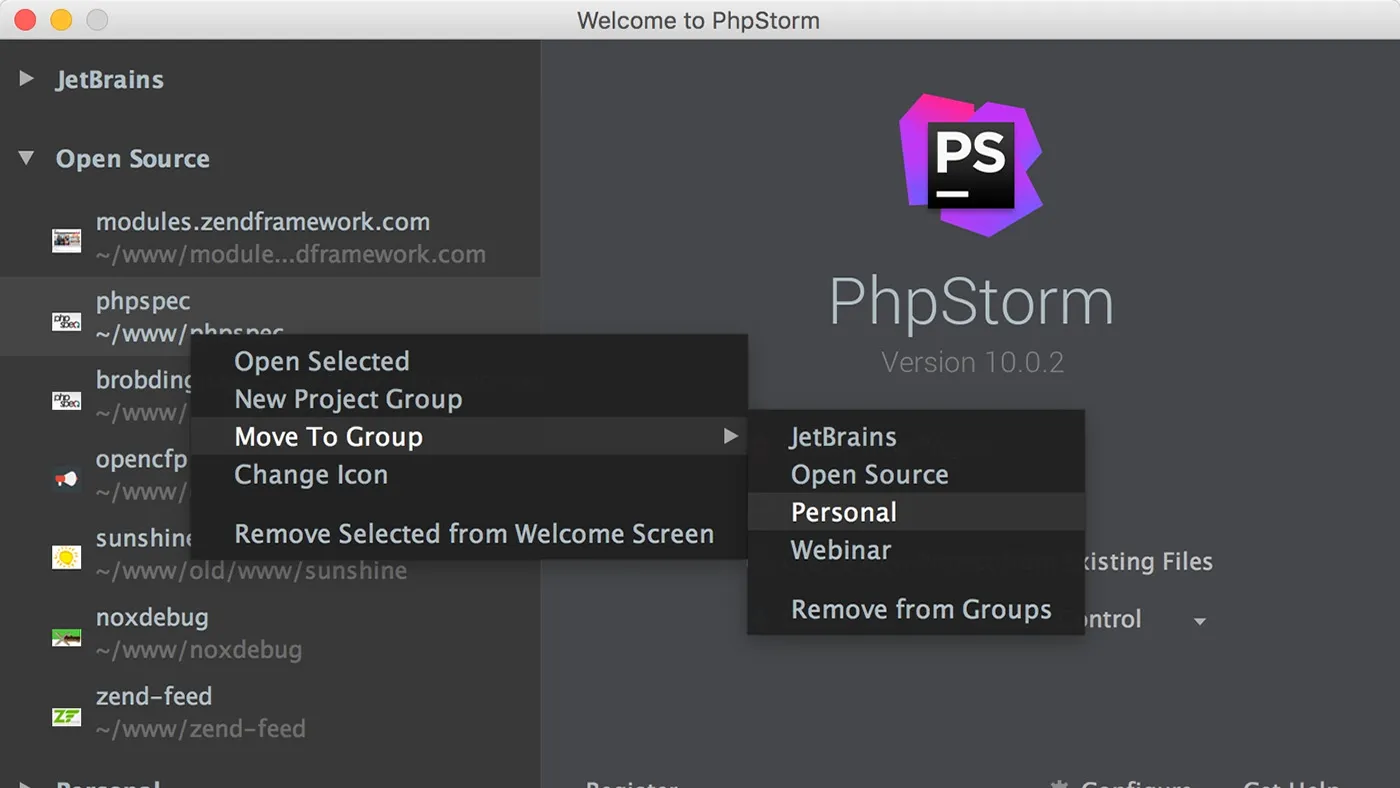The image size is (1400, 788).
Task: Click the Configure gear icon
Action: pos(1061,785)
